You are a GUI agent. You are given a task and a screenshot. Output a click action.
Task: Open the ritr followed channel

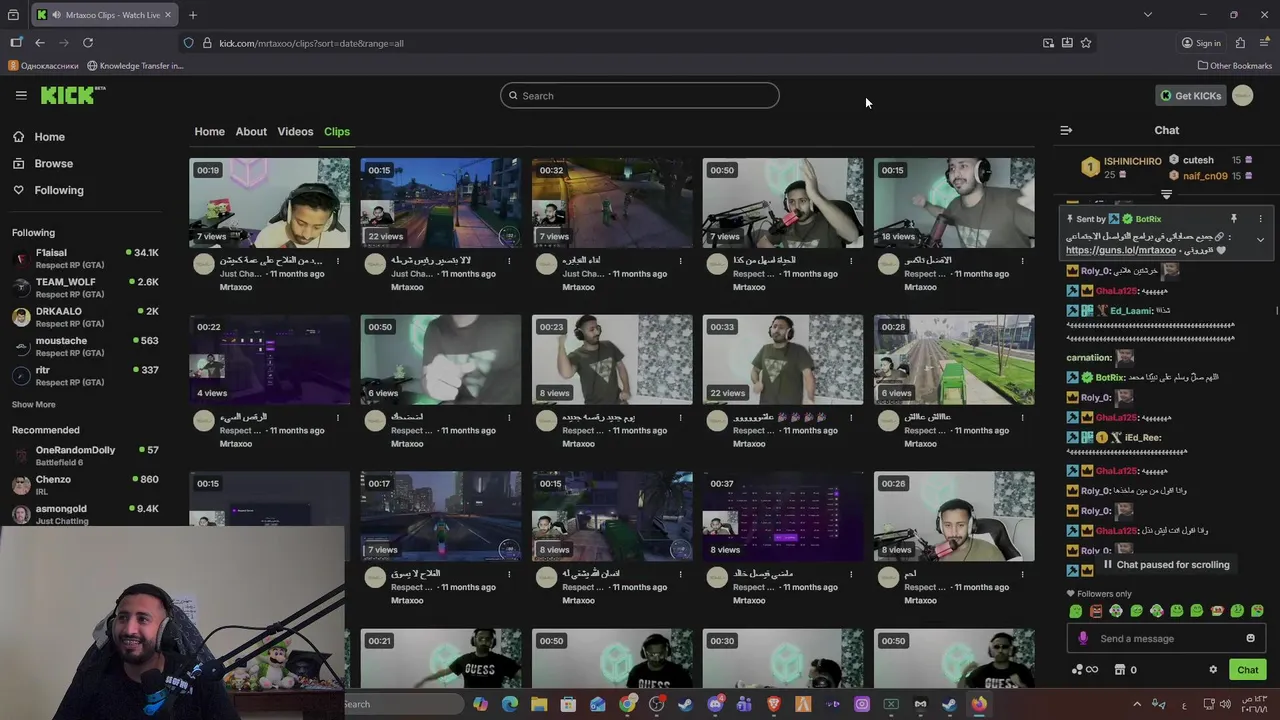(x=85, y=375)
